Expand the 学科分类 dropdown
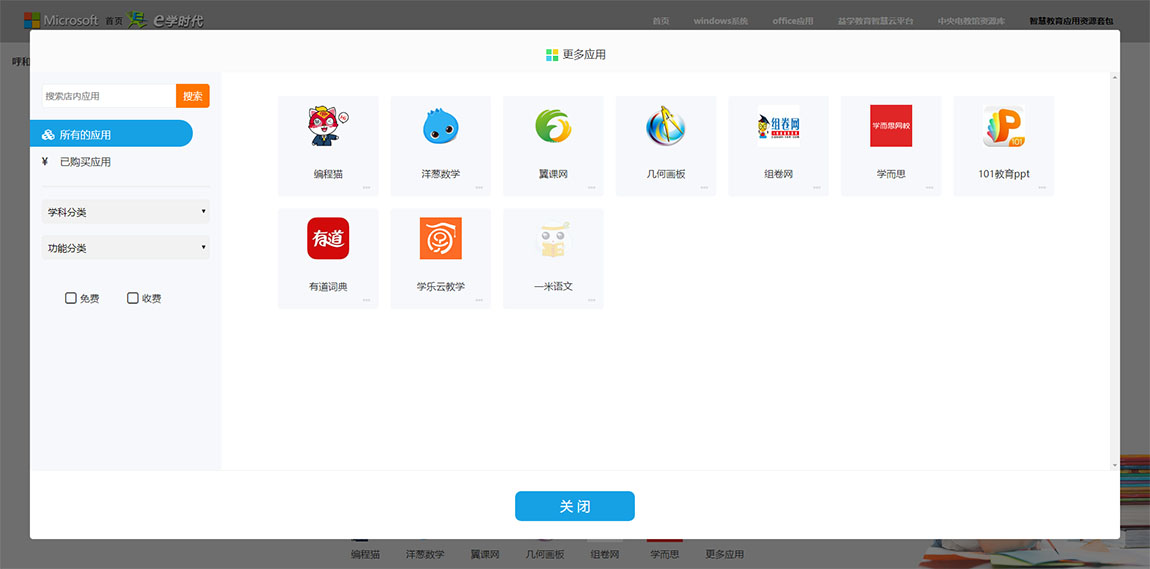This screenshot has width=1150, height=569. pyautogui.click(x=126, y=212)
